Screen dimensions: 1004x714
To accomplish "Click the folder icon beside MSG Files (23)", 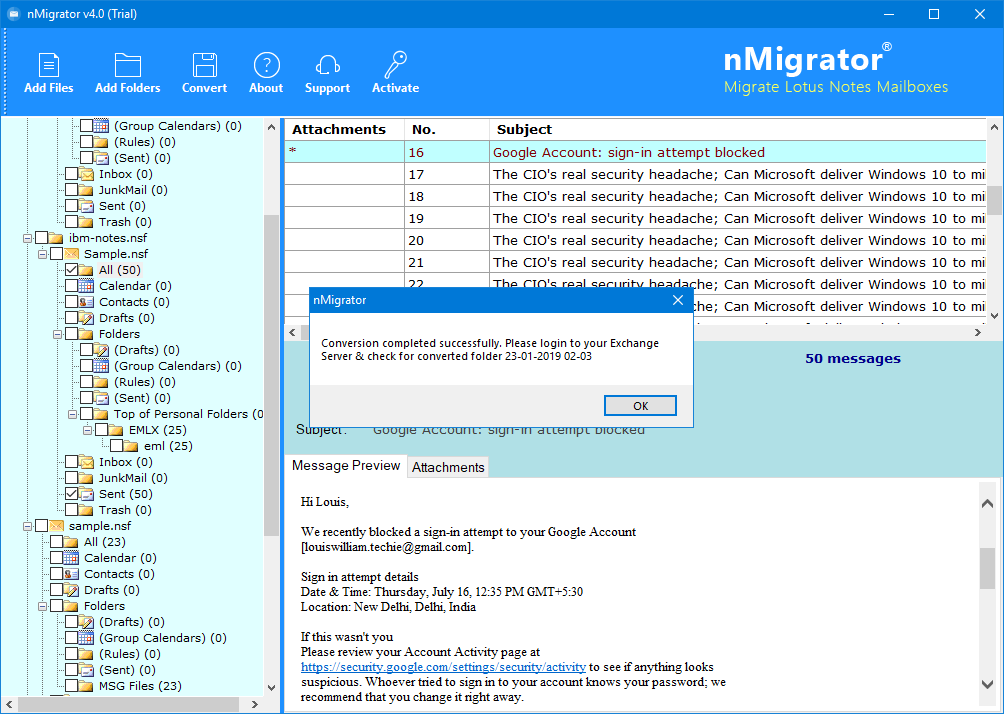I will click(x=86, y=686).
